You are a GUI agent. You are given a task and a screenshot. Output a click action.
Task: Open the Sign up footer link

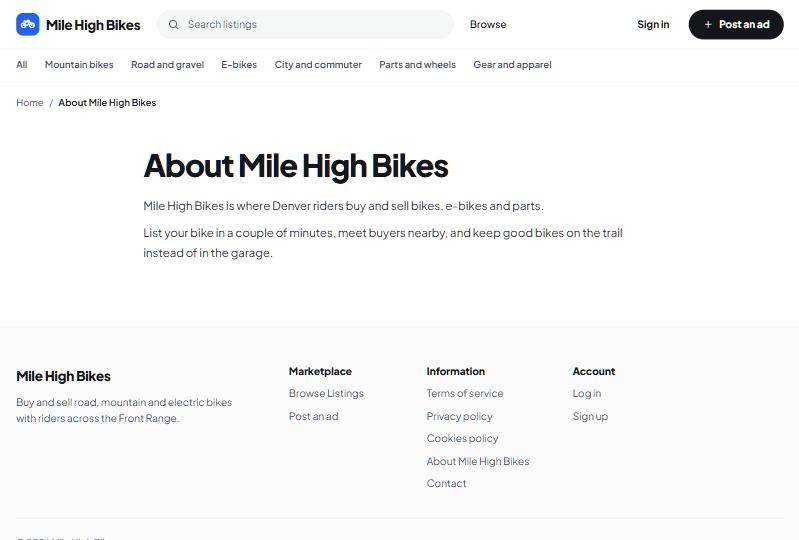click(590, 416)
